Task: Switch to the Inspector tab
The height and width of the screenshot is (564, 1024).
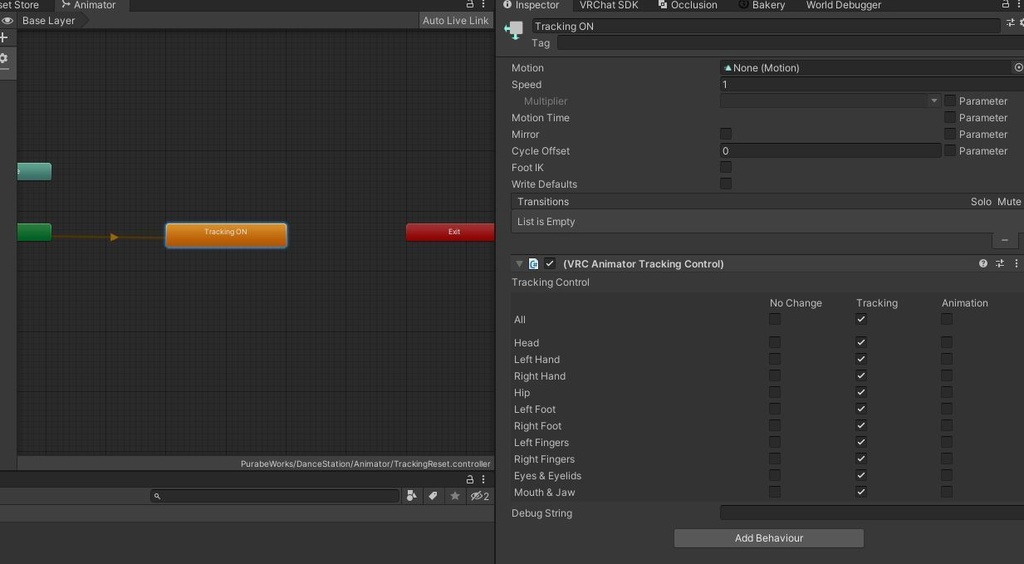Action: [531, 5]
